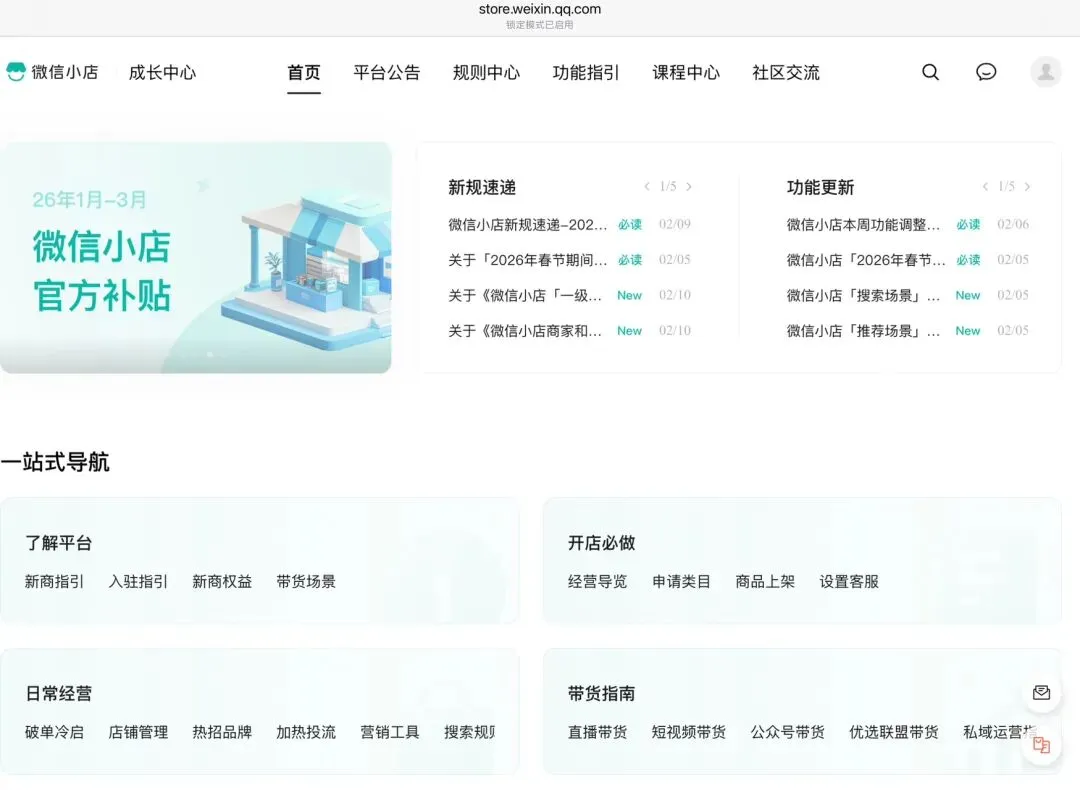Open the 微信小店官方补贴 banner
Screen dimensions: 1080x790
point(196,258)
